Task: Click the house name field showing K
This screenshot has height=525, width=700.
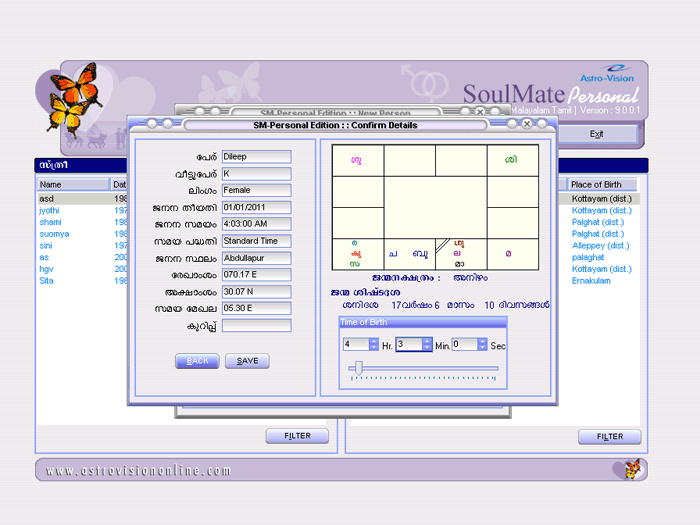Action: point(257,174)
